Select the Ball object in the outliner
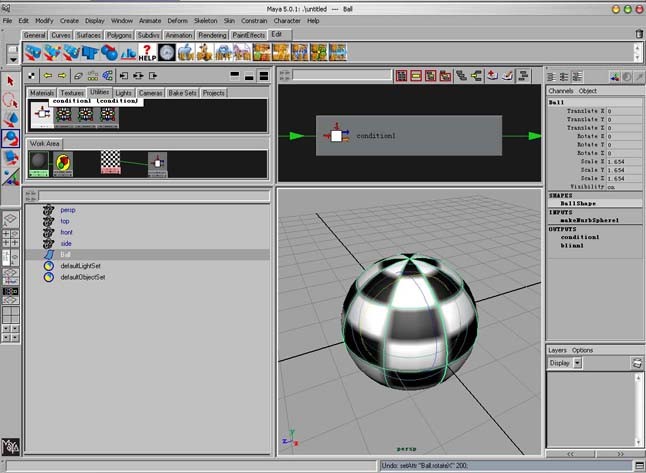Viewport: 646px width, 473px height. (65, 255)
